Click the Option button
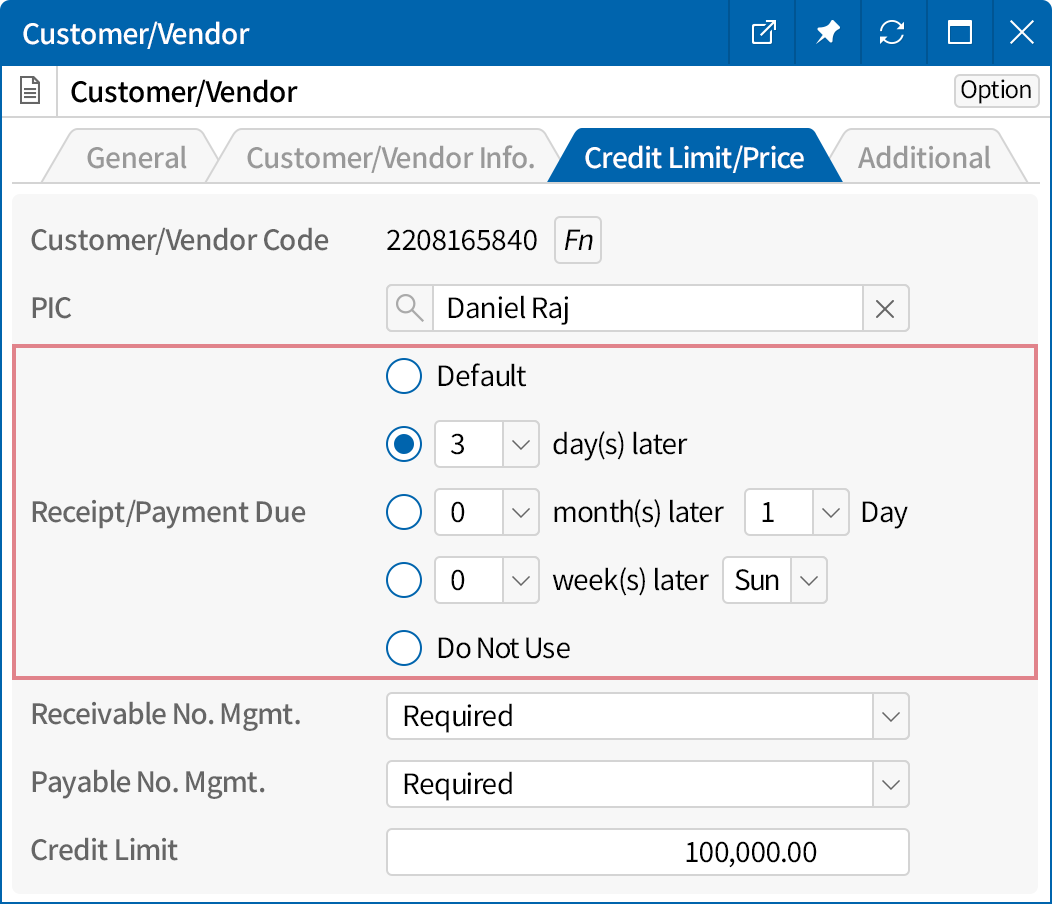 coord(995,90)
